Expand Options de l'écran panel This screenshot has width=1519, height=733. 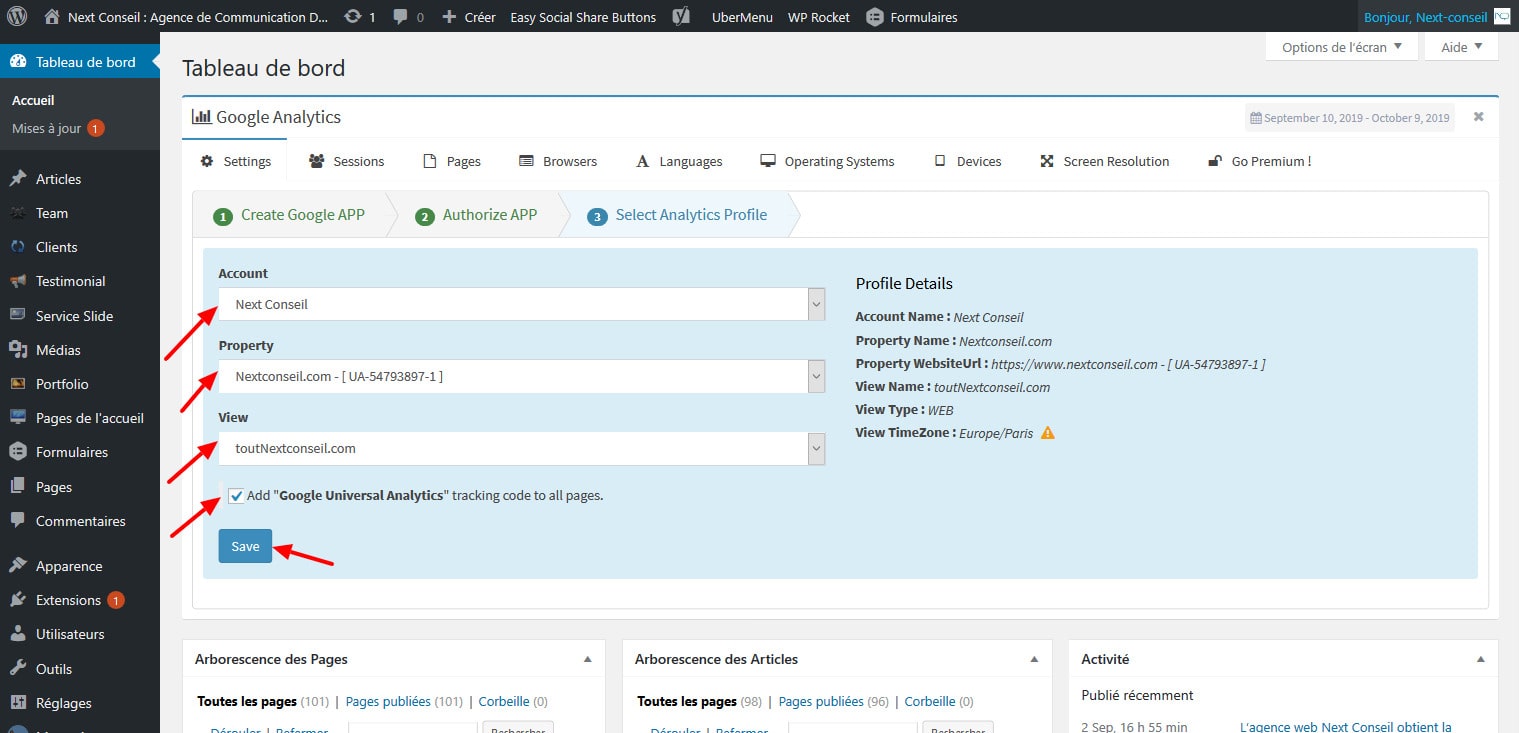point(1342,47)
